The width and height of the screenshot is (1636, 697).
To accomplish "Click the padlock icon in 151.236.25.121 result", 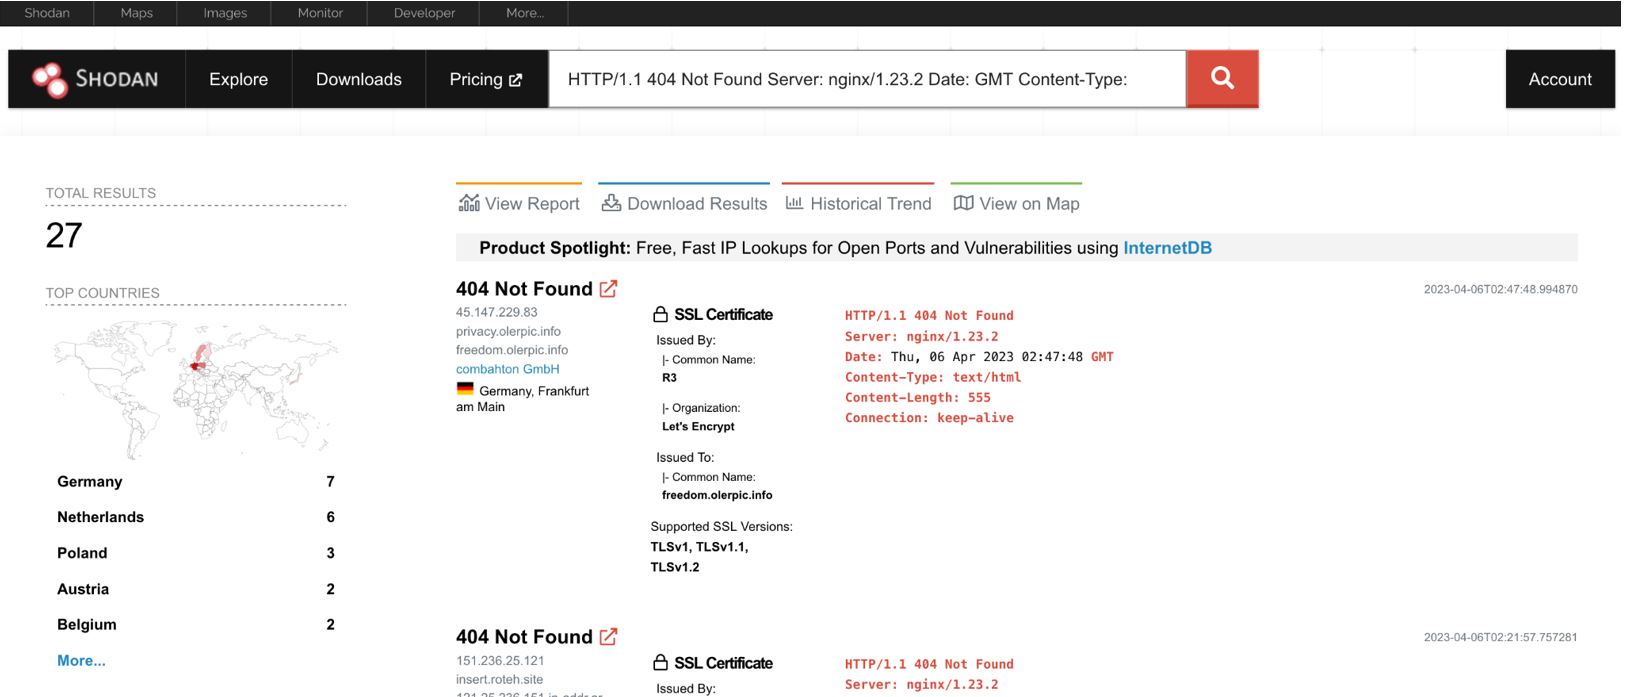I will [660, 663].
